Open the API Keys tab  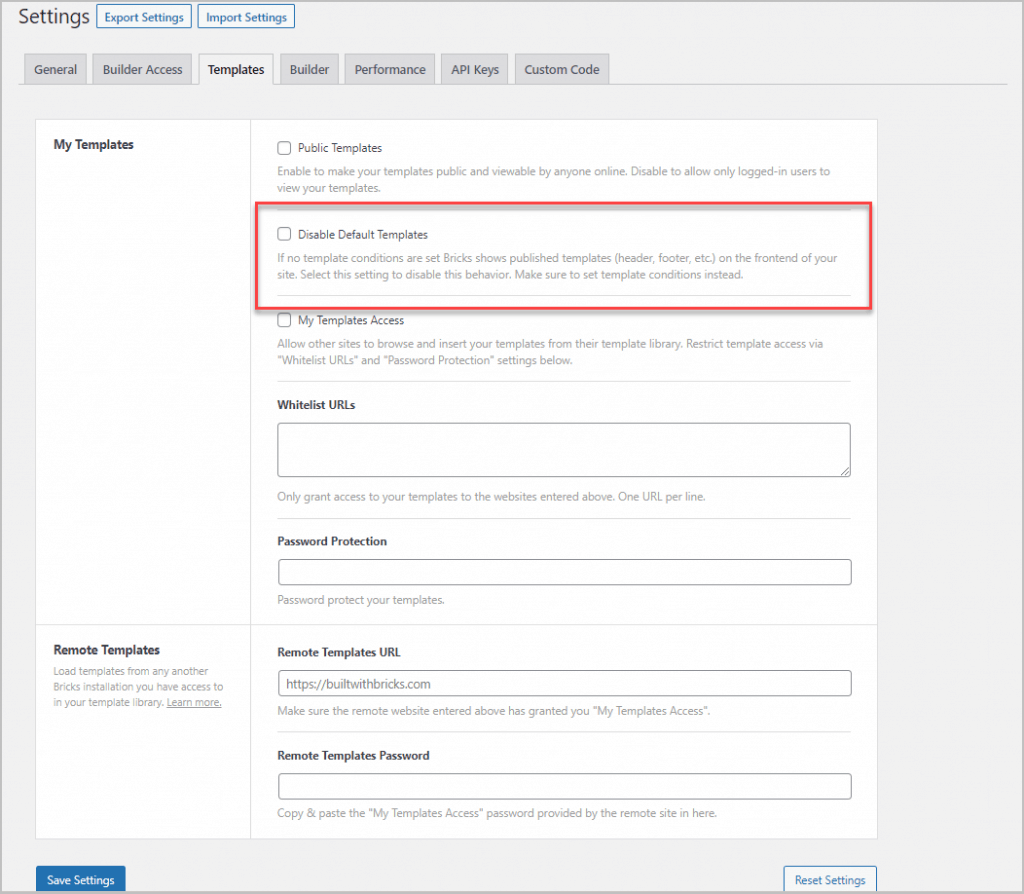pyautogui.click(x=475, y=69)
